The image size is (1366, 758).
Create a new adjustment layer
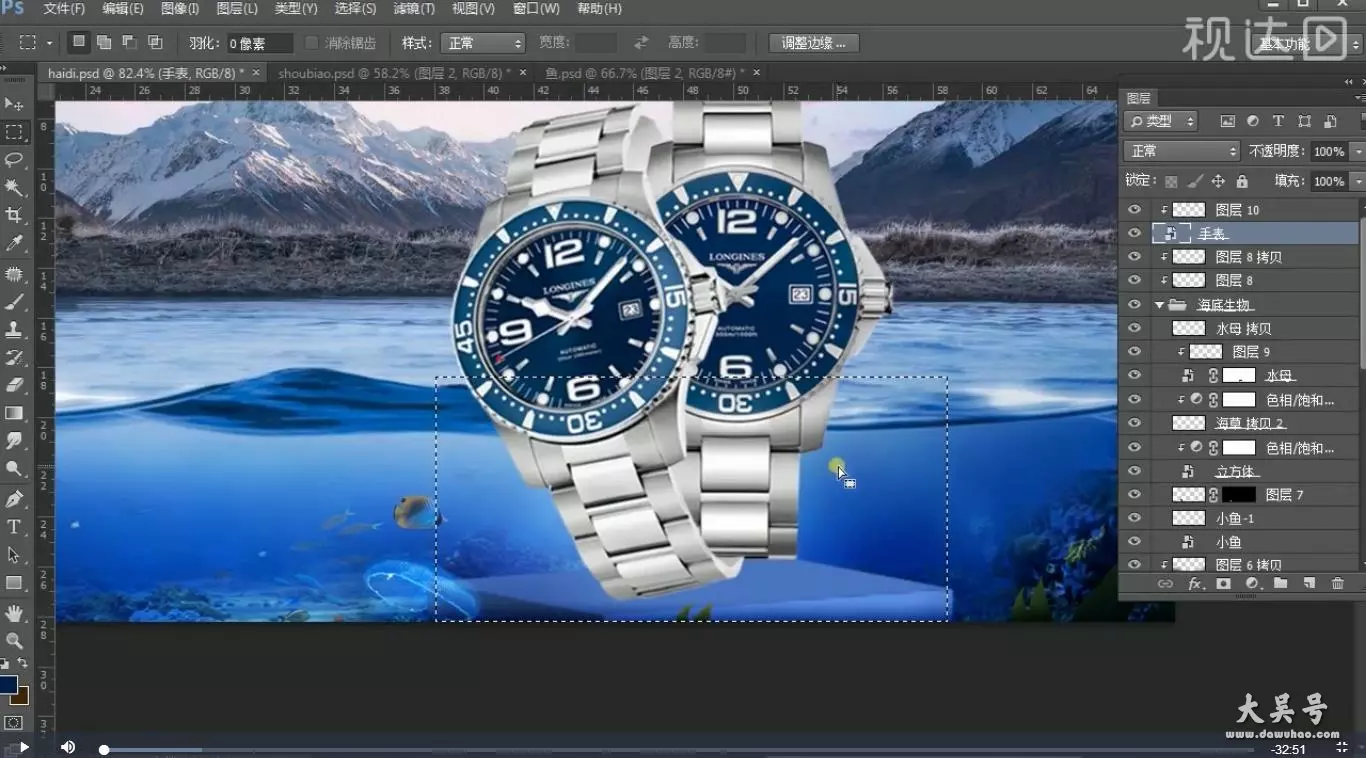(1252, 583)
